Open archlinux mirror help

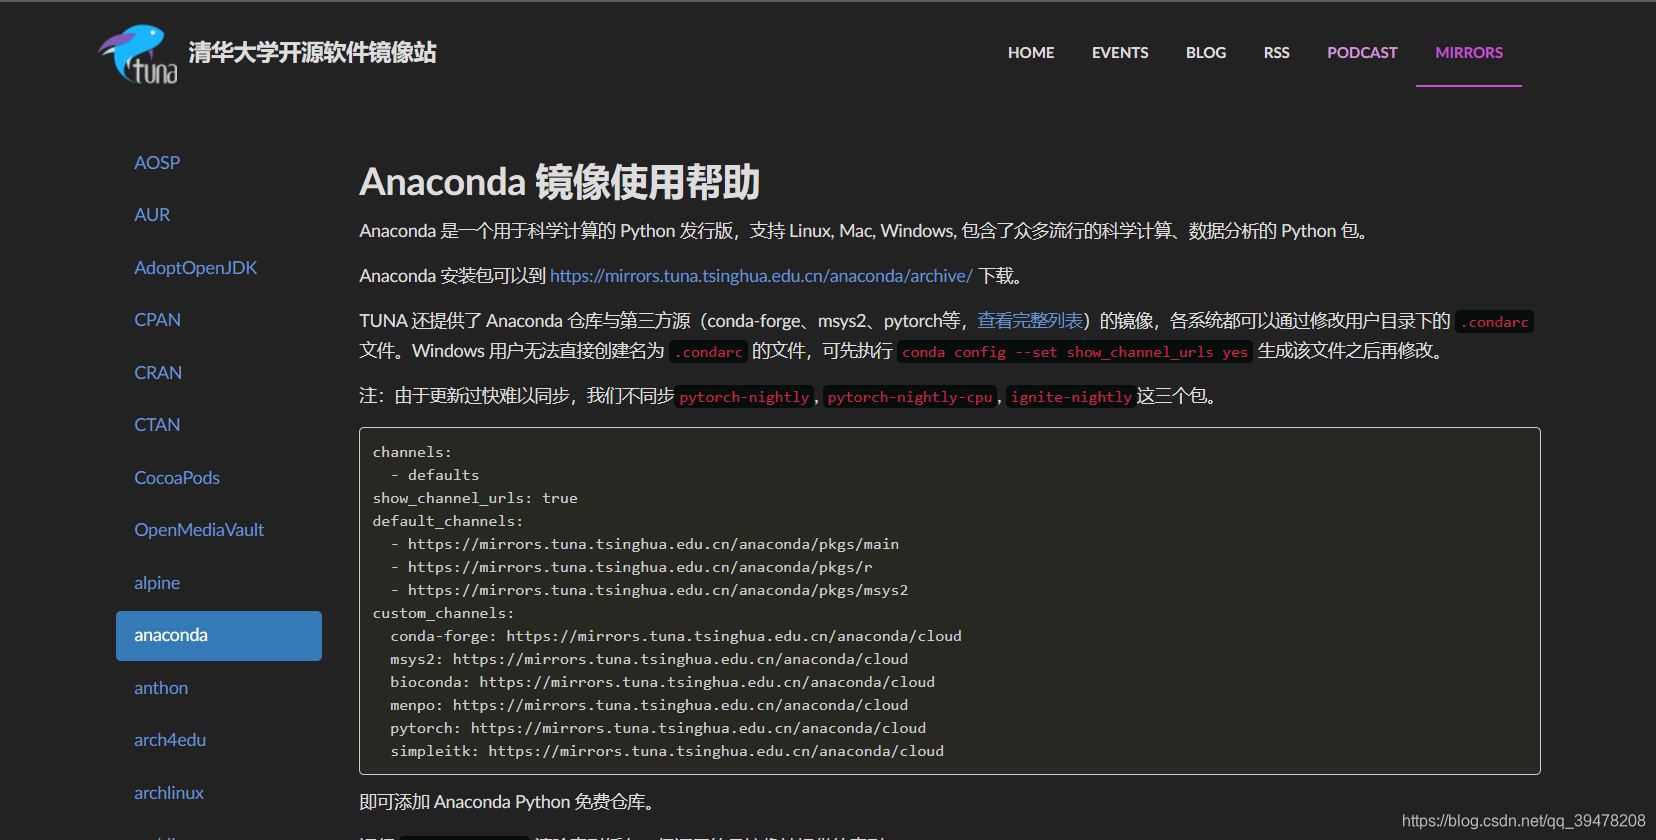click(169, 793)
